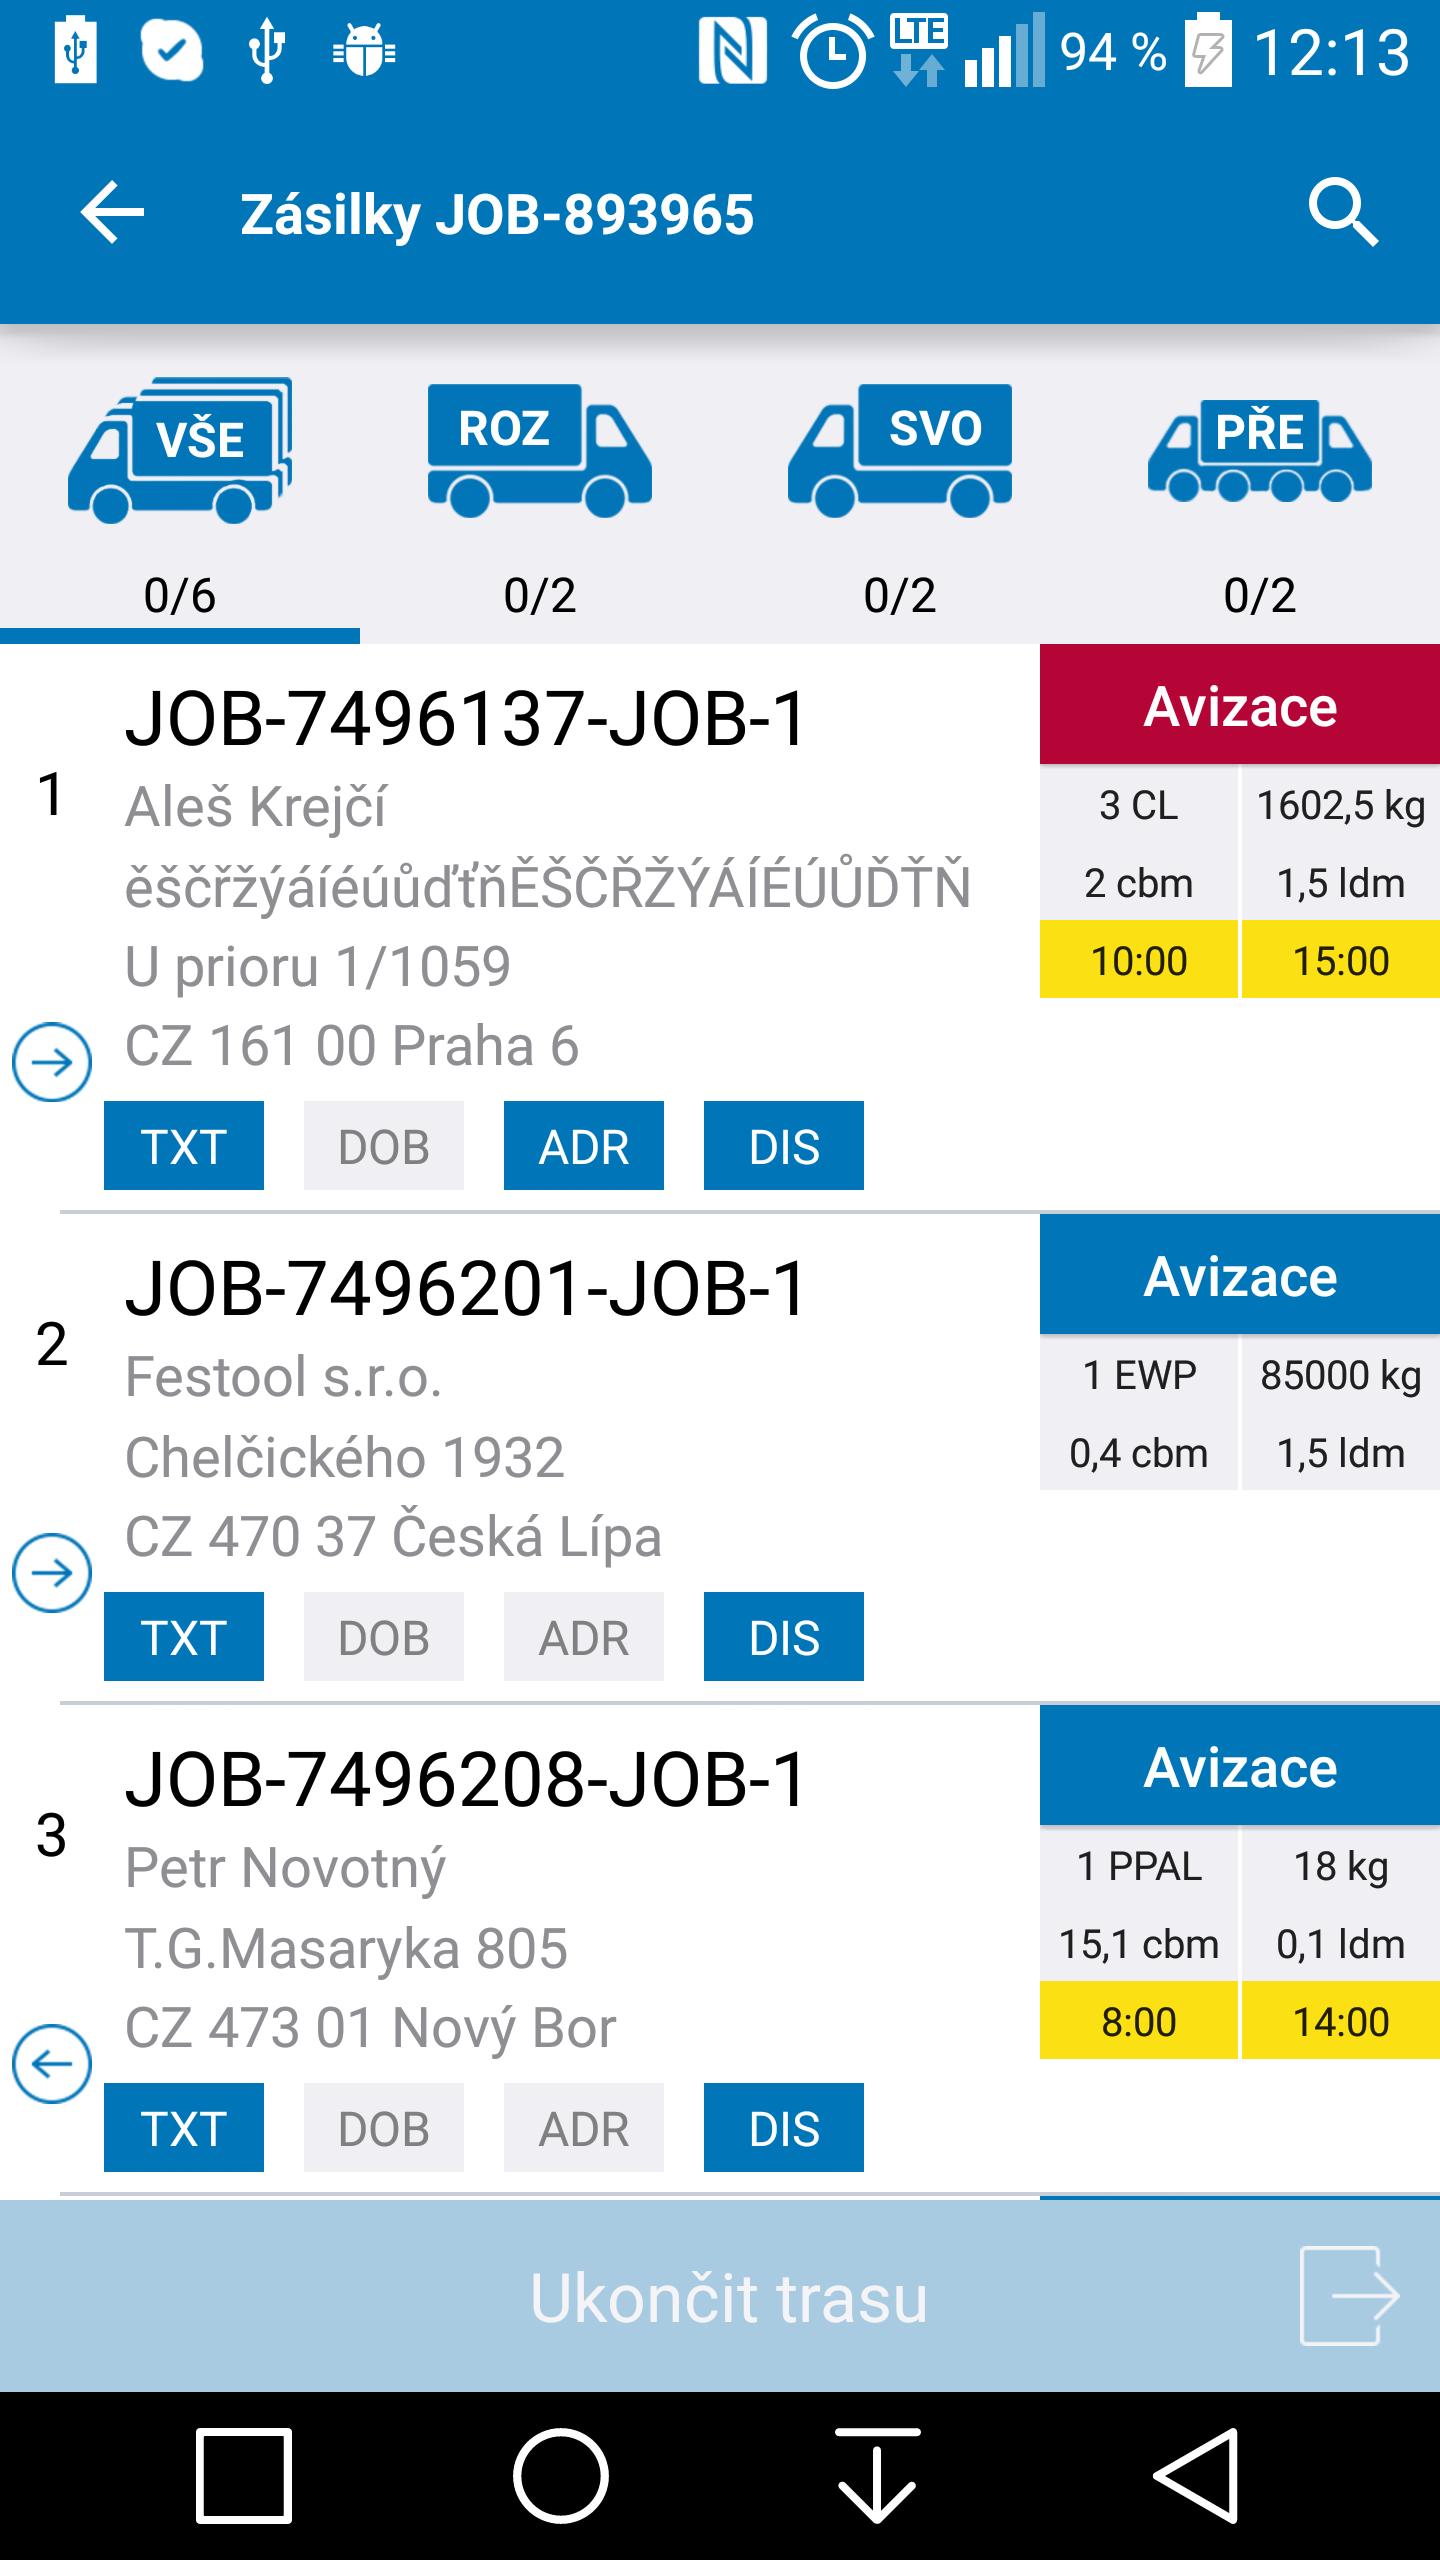Viewport: 1440px width, 2560px height.
Task: Tap yellow 10:00 time slot cell
Action: (1139, 960)
